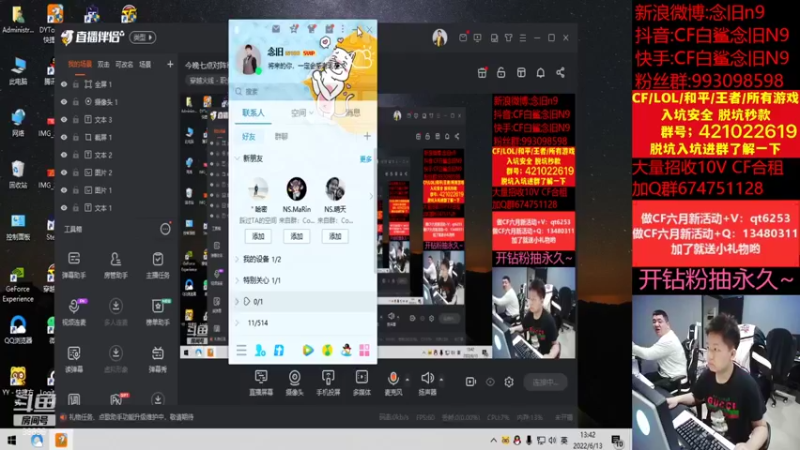Add 摄像头 source in bottom toolbar
Screen dimensions: 800x450
pos(294,383)
